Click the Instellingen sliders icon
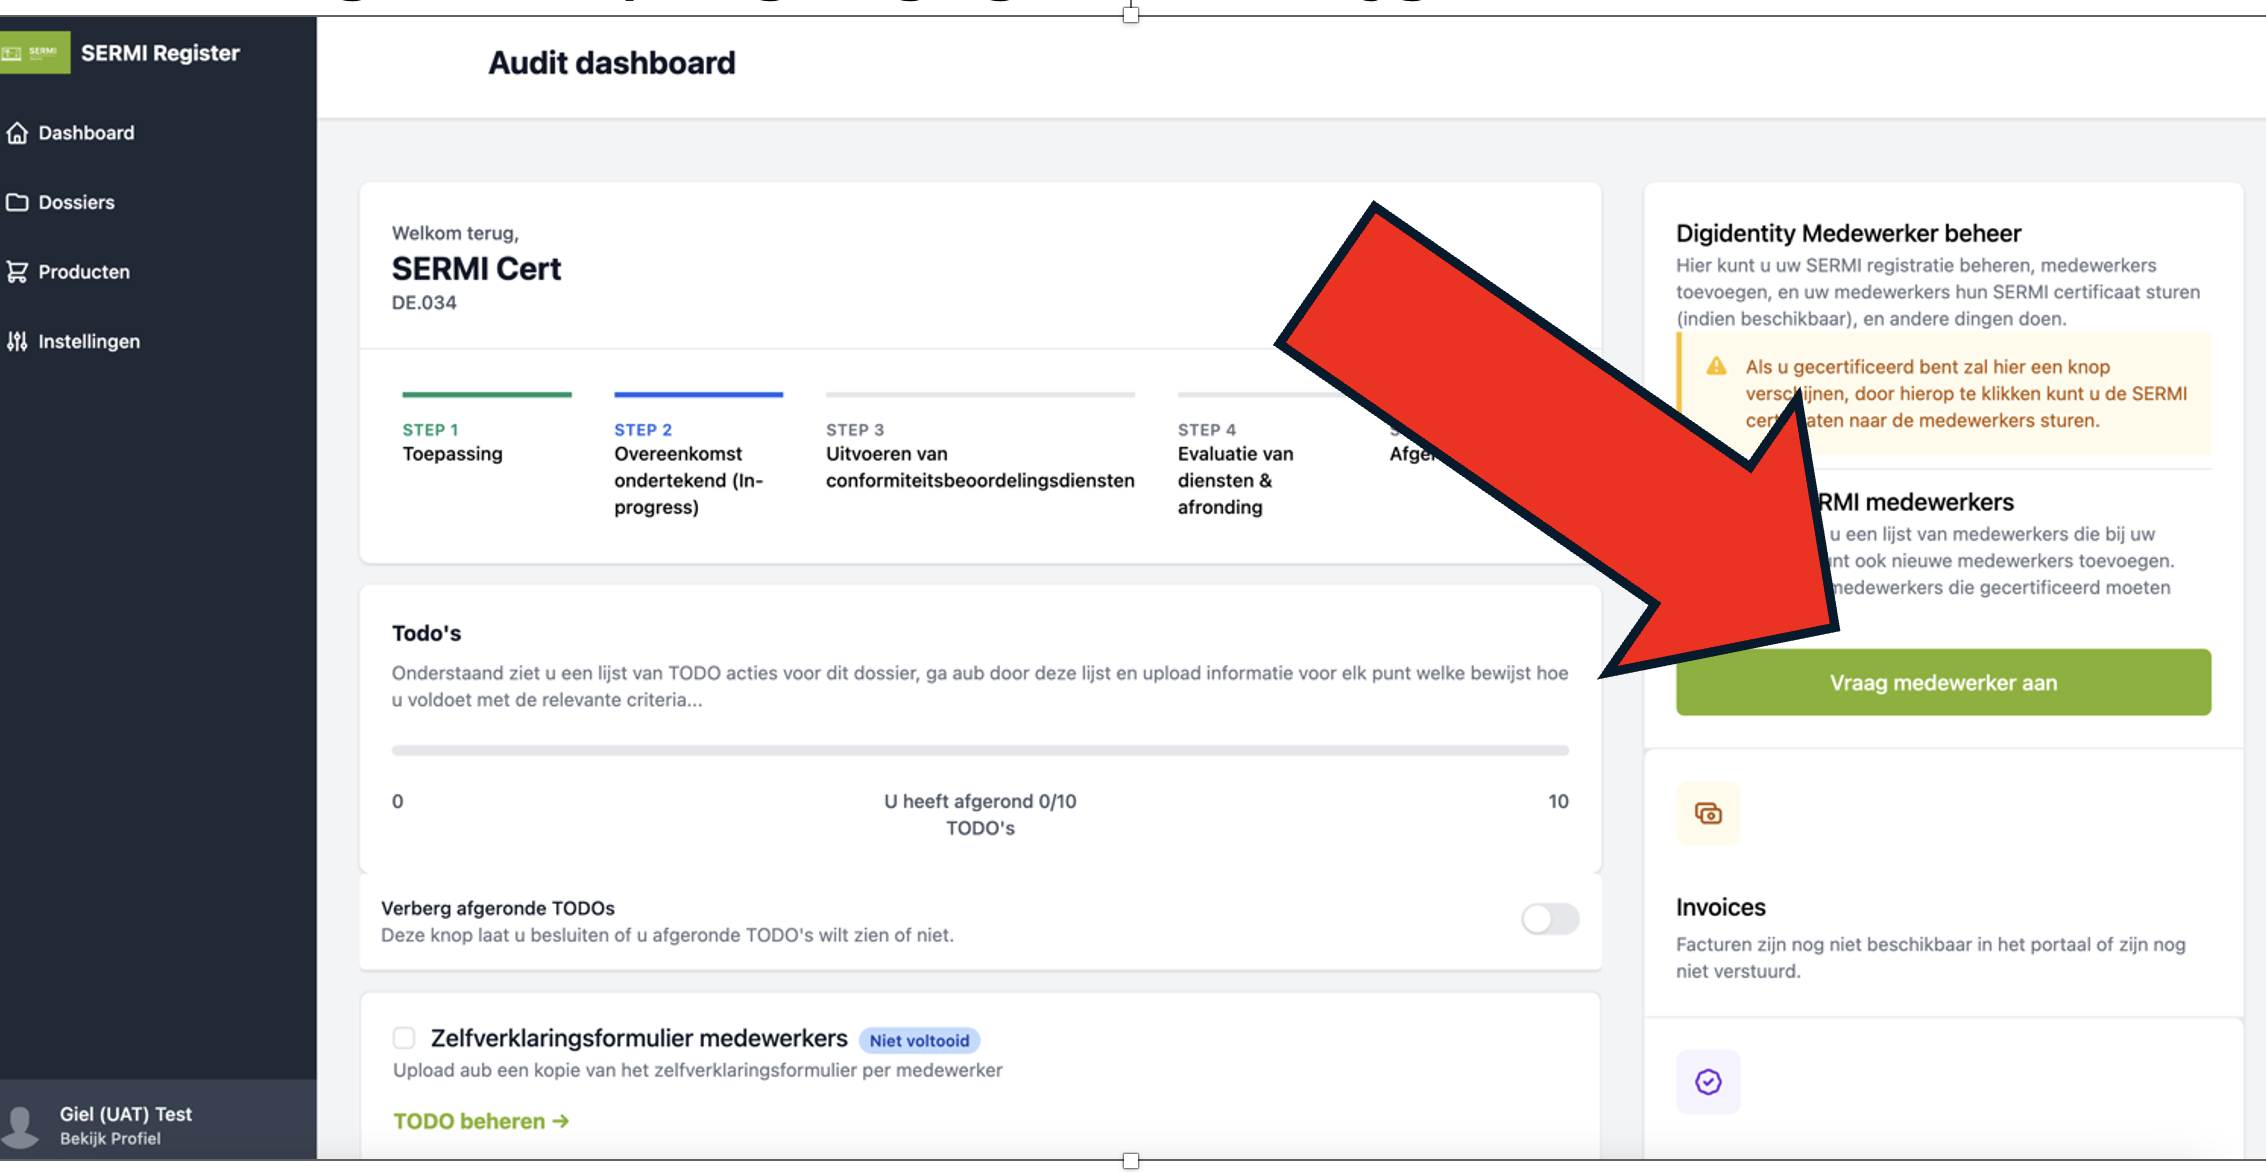This screenshot has height=1172, width=2266. click(17, 342)
